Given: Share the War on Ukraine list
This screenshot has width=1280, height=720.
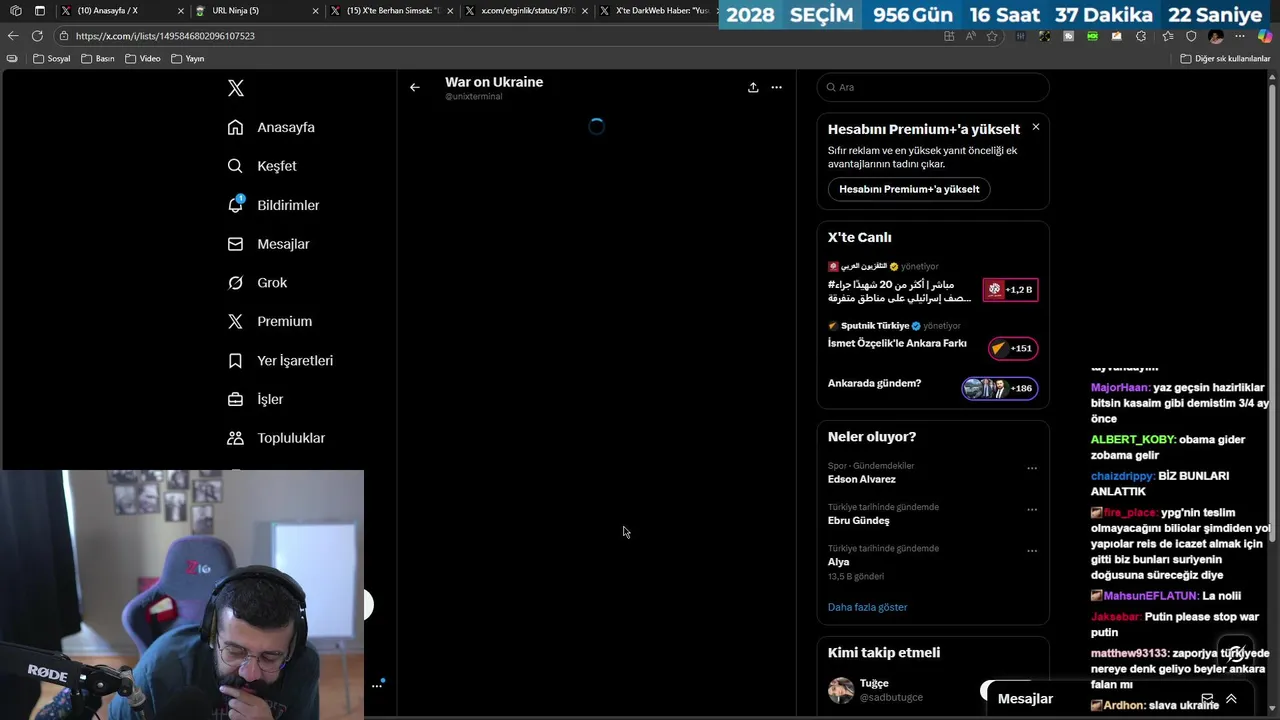Looking at the screenshot, I should point(753,87).
